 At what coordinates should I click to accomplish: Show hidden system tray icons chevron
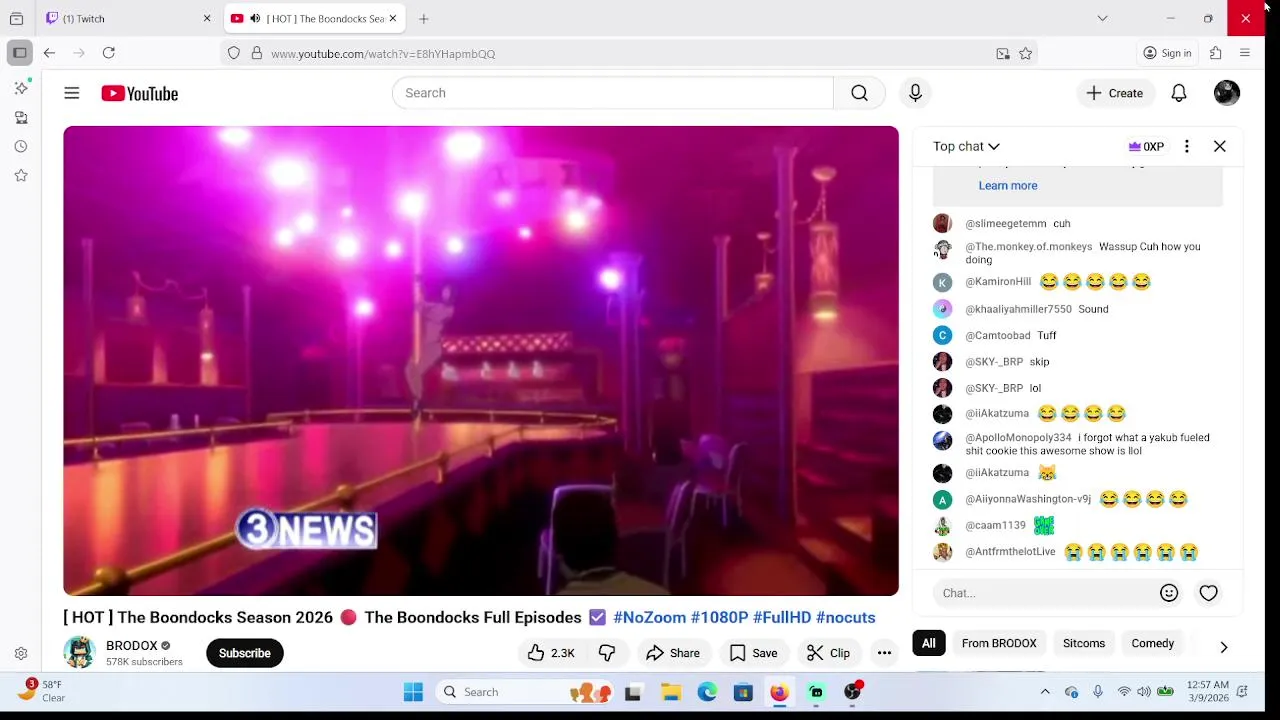pos(1045,692)
